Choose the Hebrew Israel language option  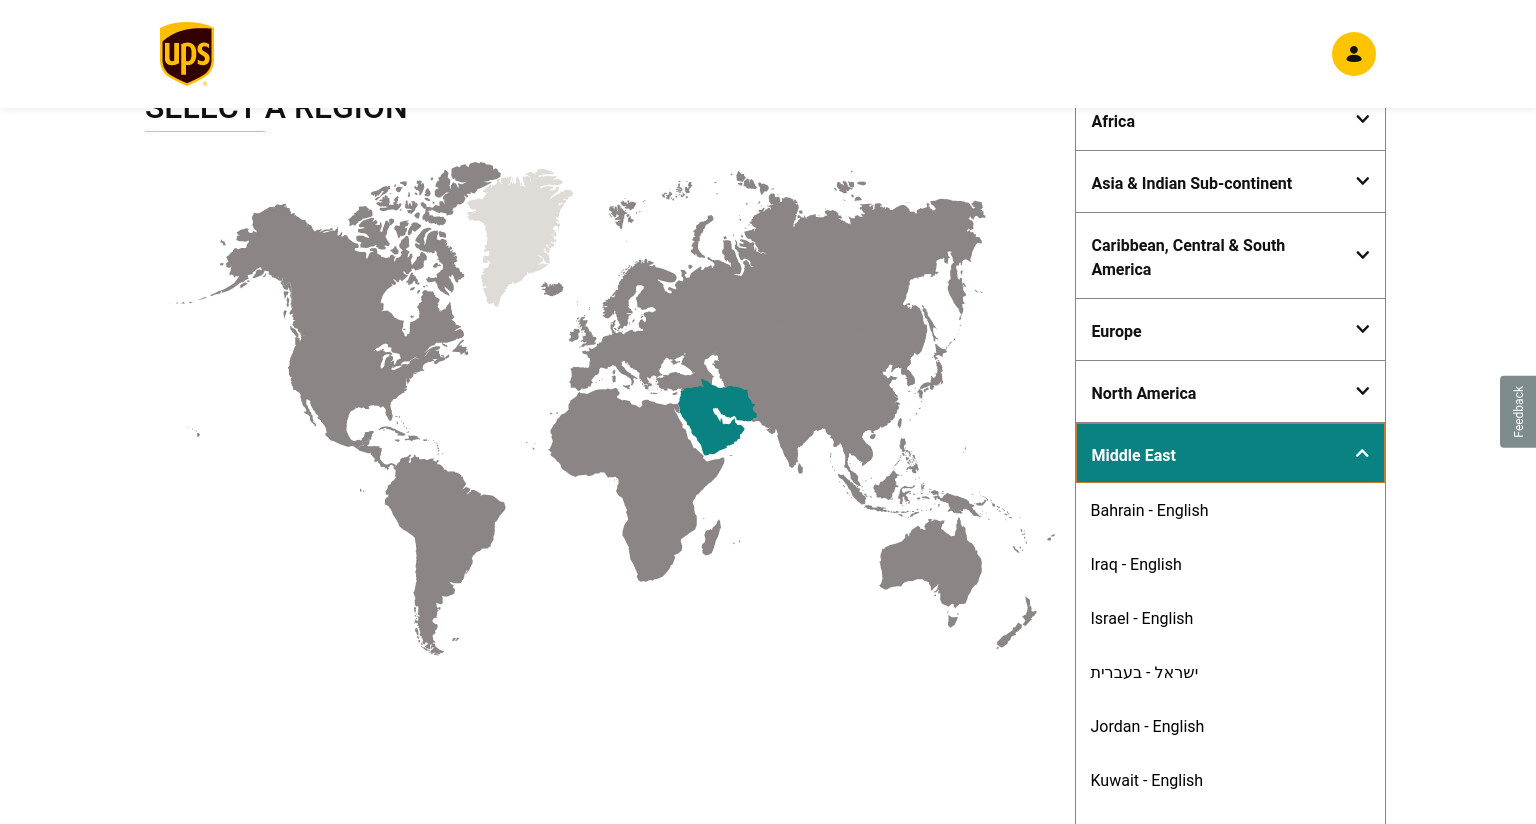point(1144,672)
